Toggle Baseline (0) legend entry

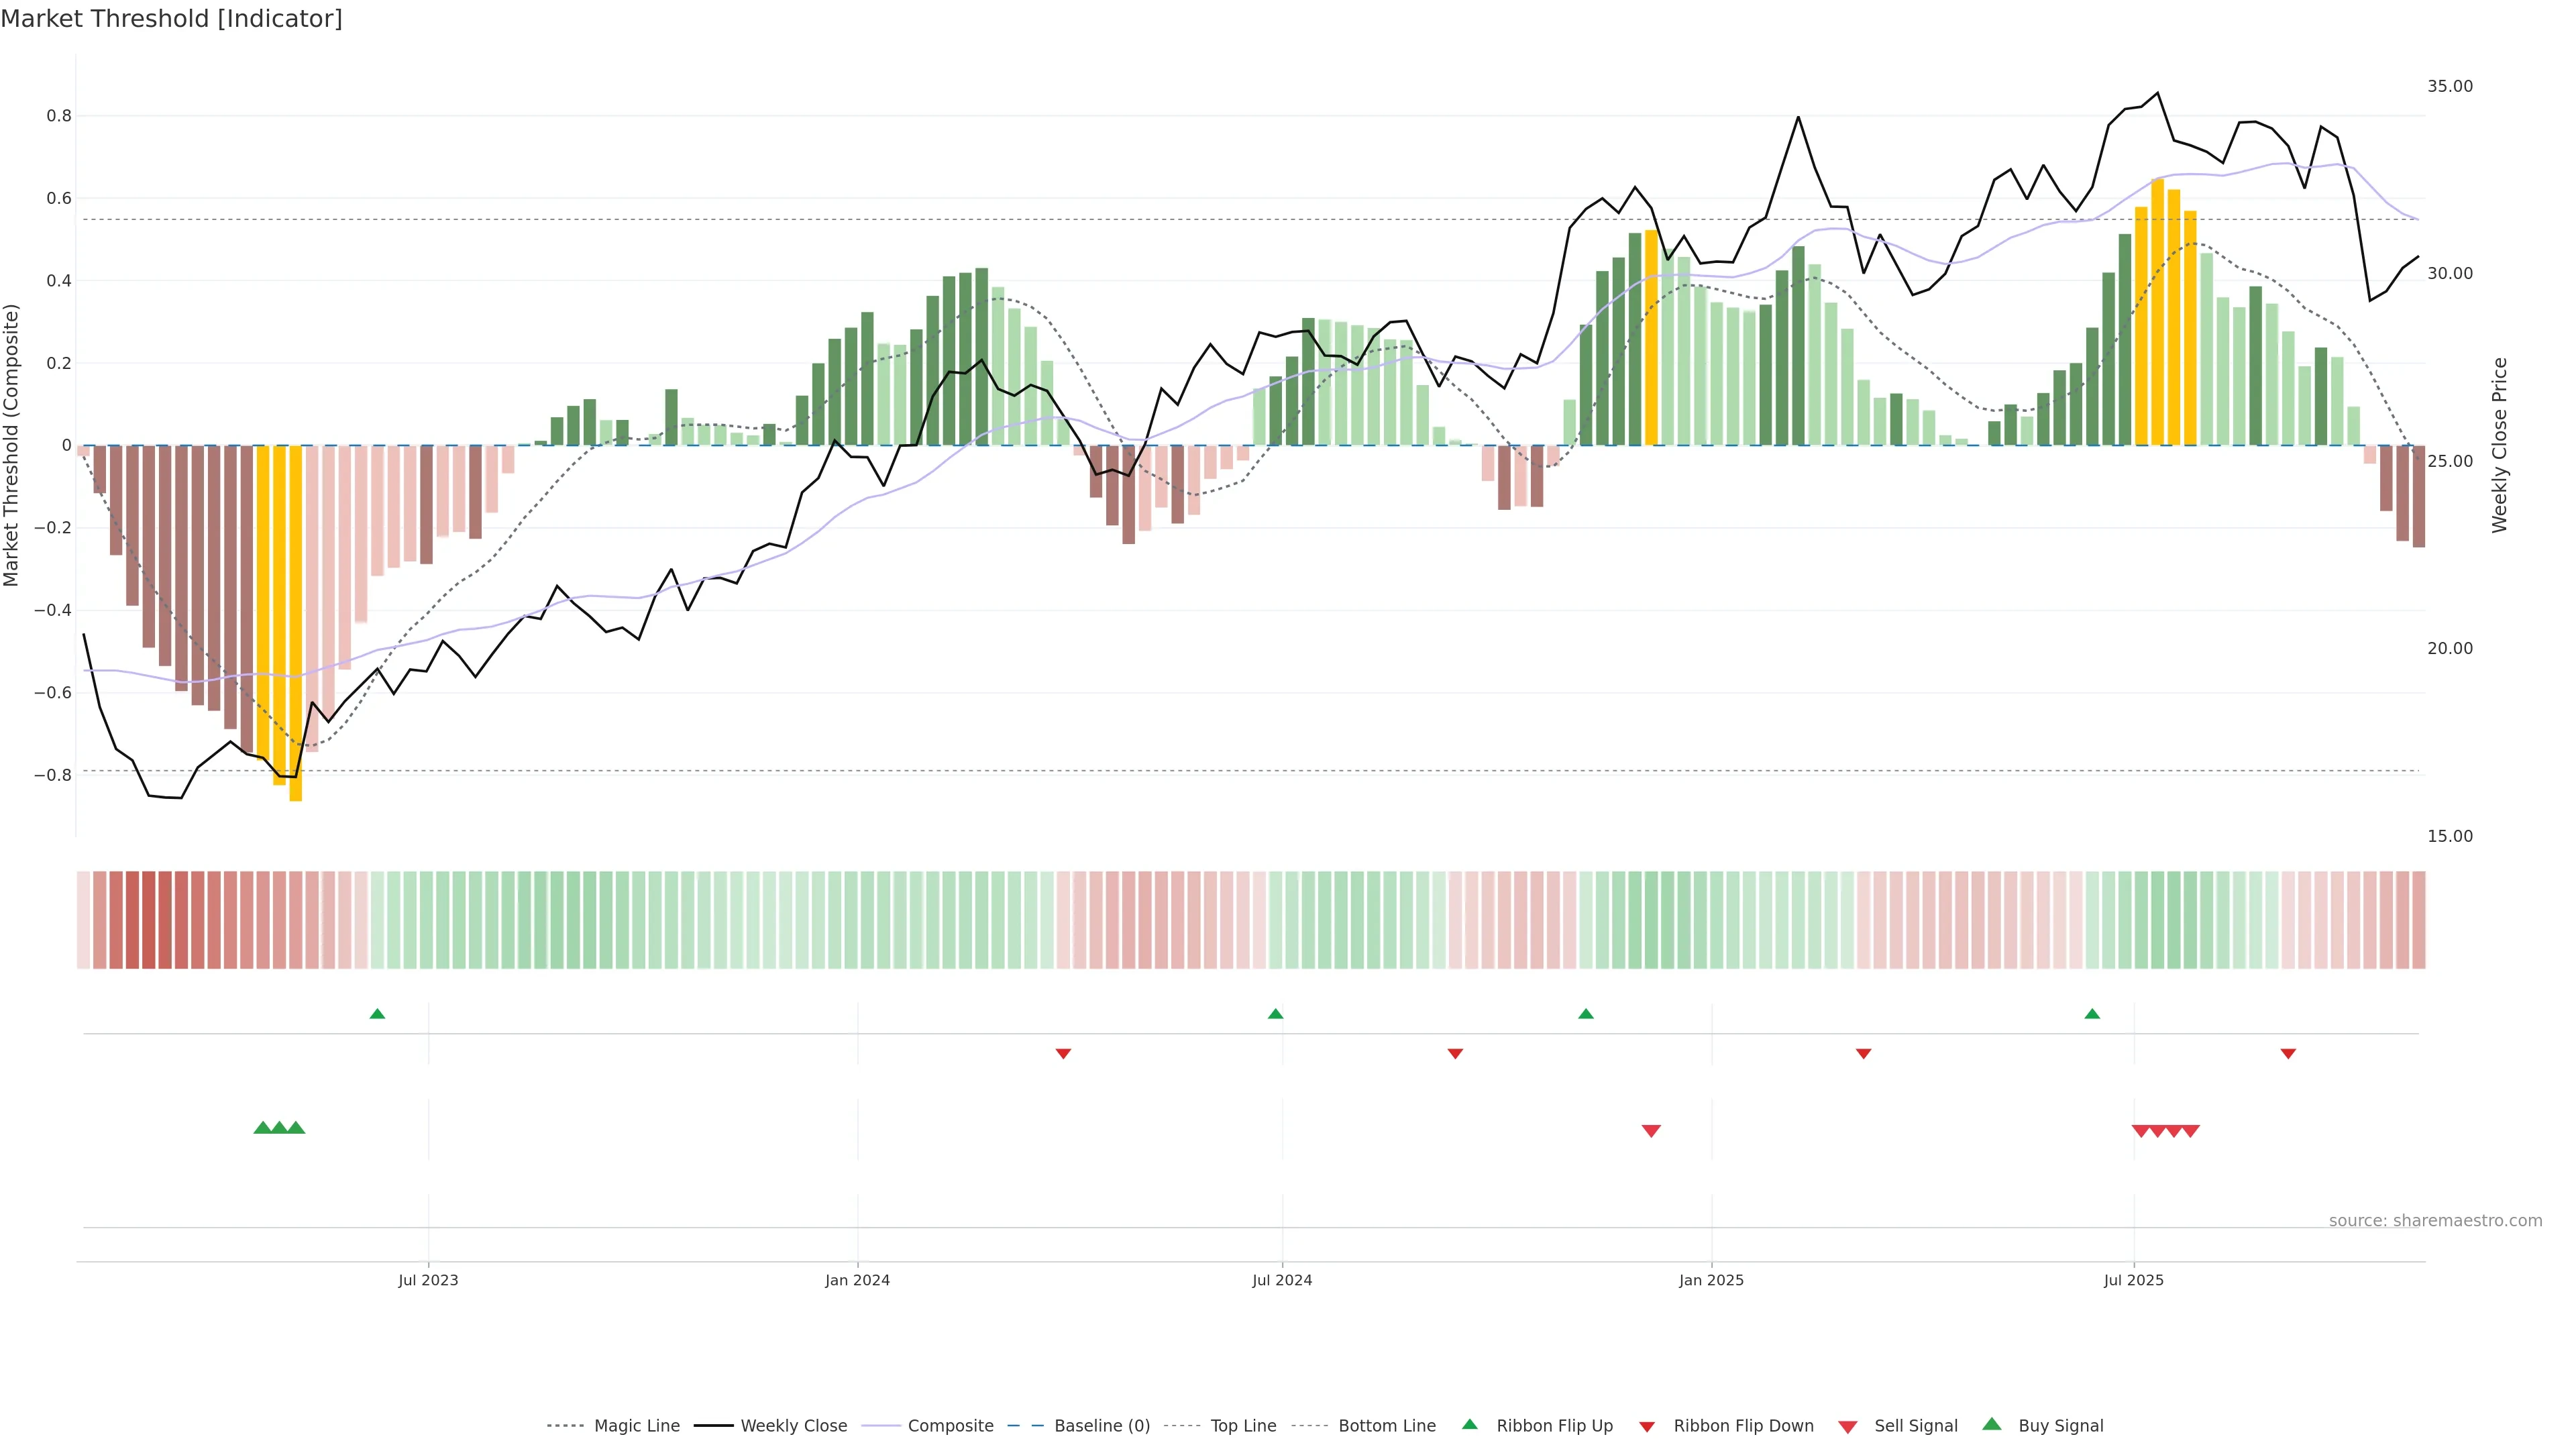point(1101,1426)
